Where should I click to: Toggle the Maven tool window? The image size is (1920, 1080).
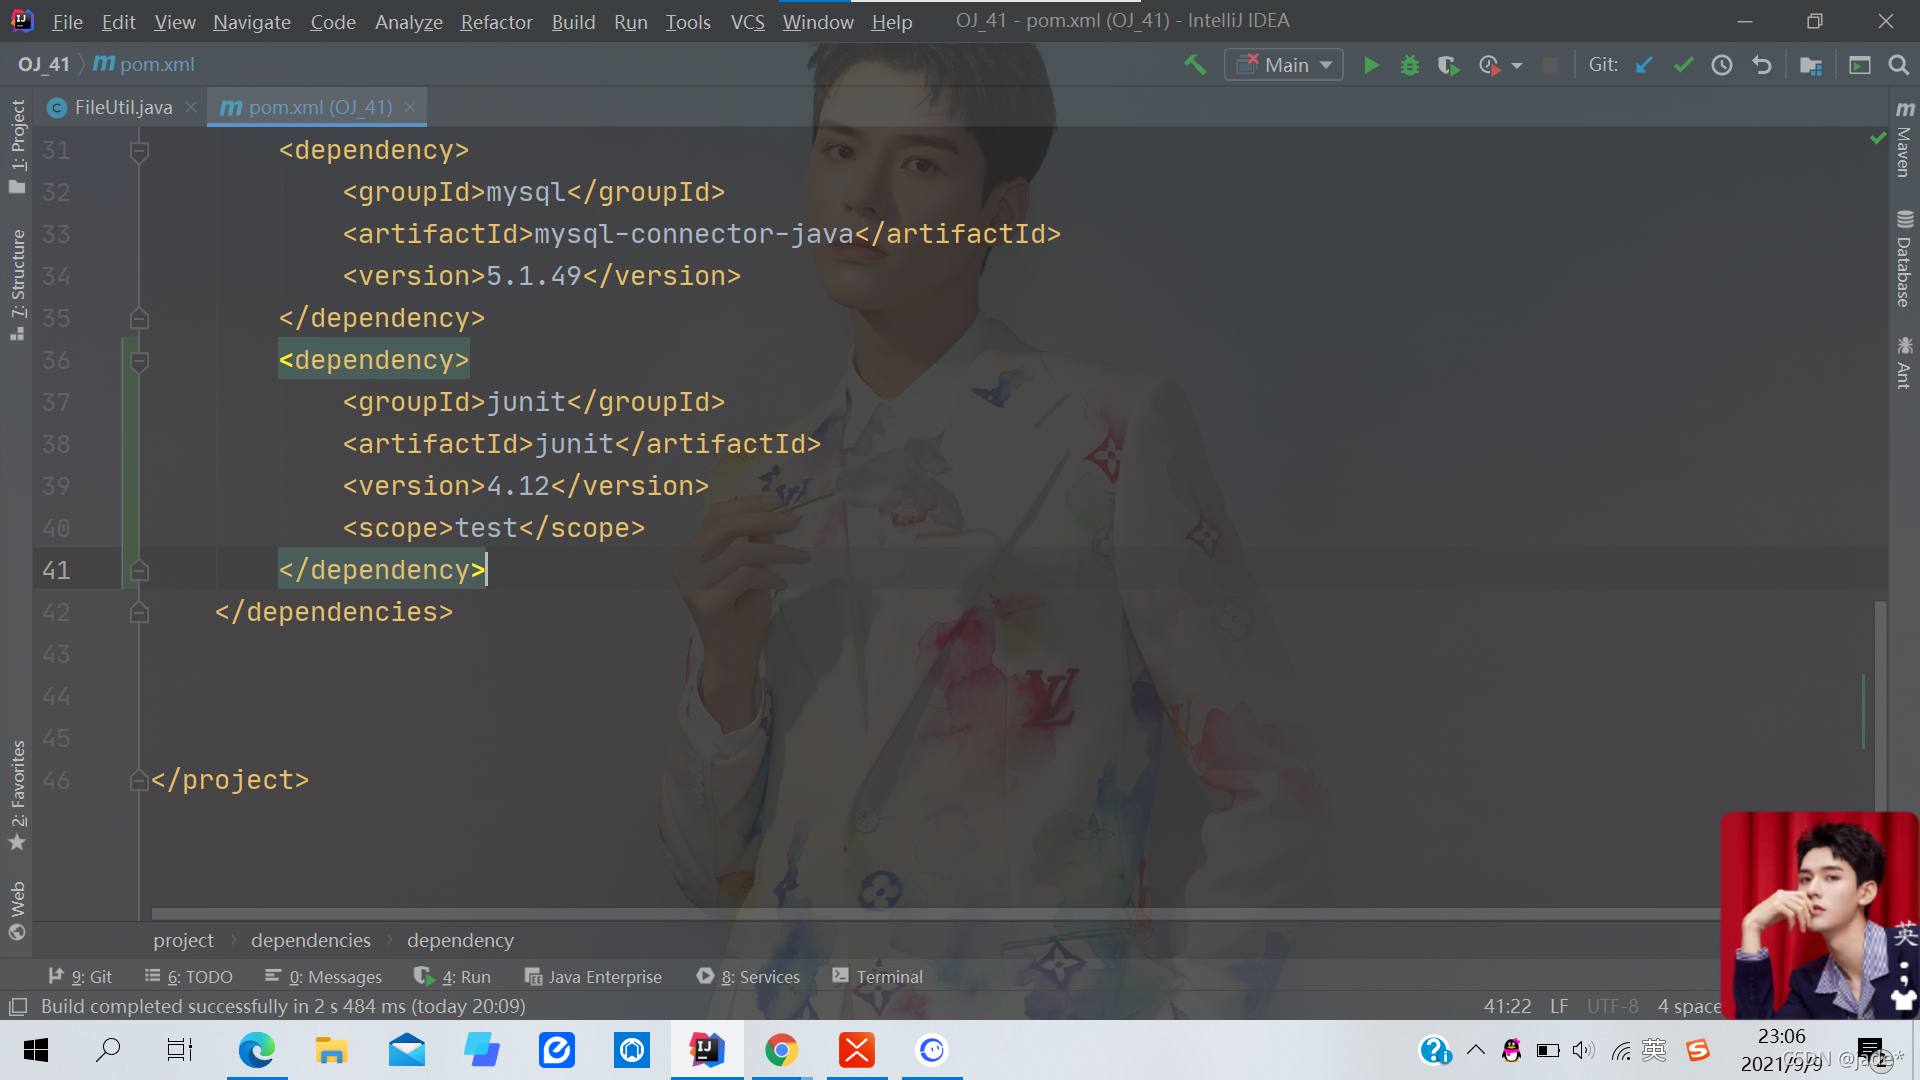(x=1904, y=140)
